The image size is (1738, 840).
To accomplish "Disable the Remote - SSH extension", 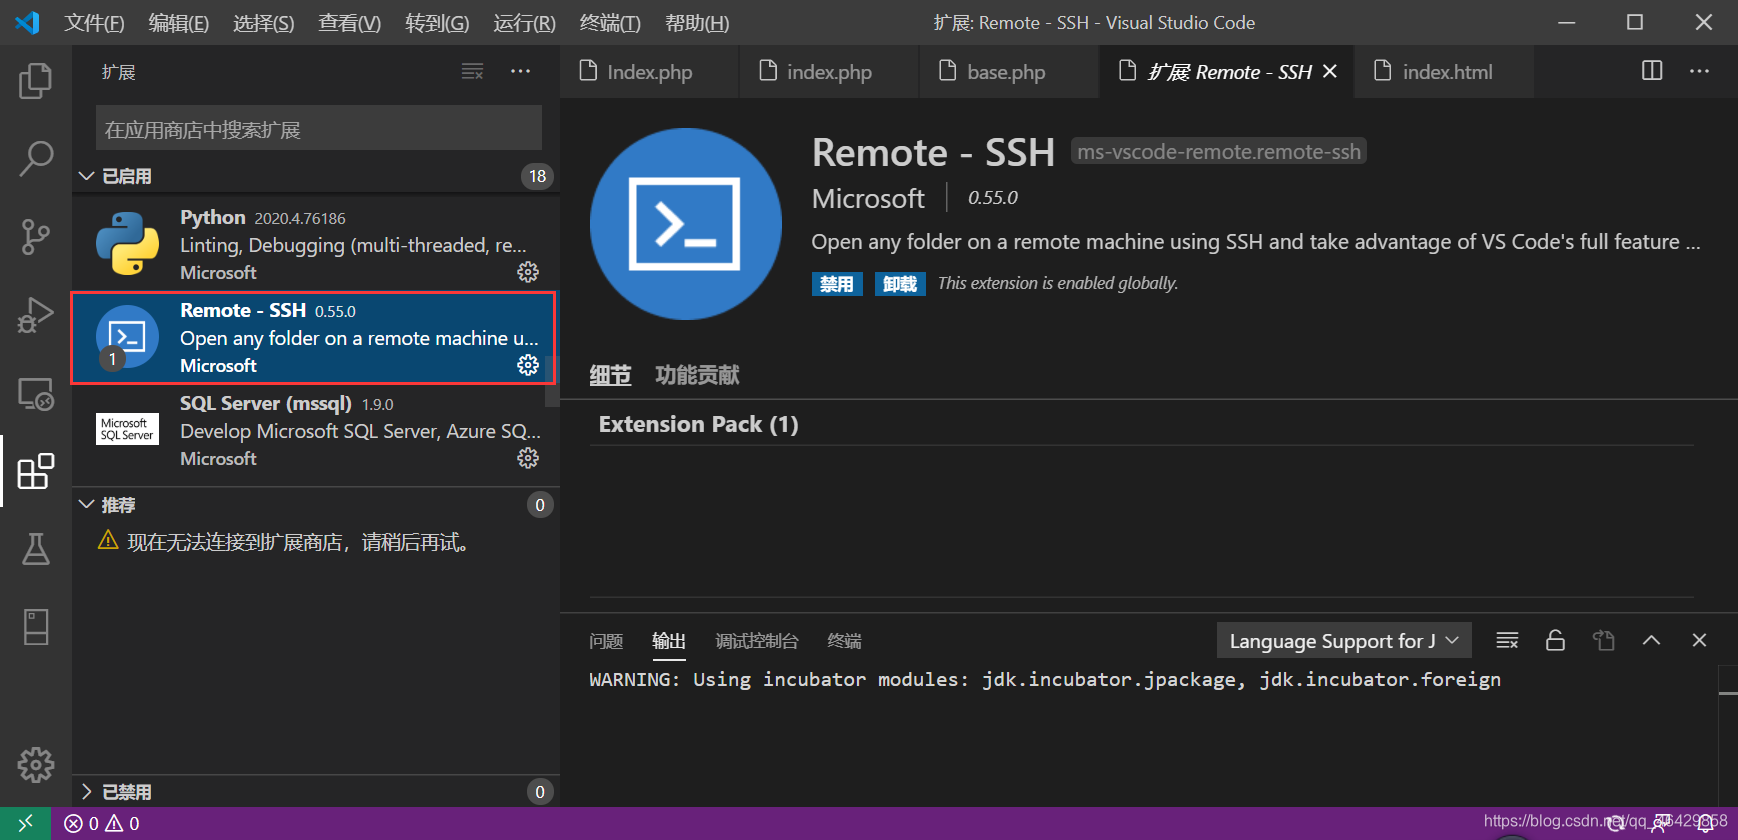I will (837, 284).
